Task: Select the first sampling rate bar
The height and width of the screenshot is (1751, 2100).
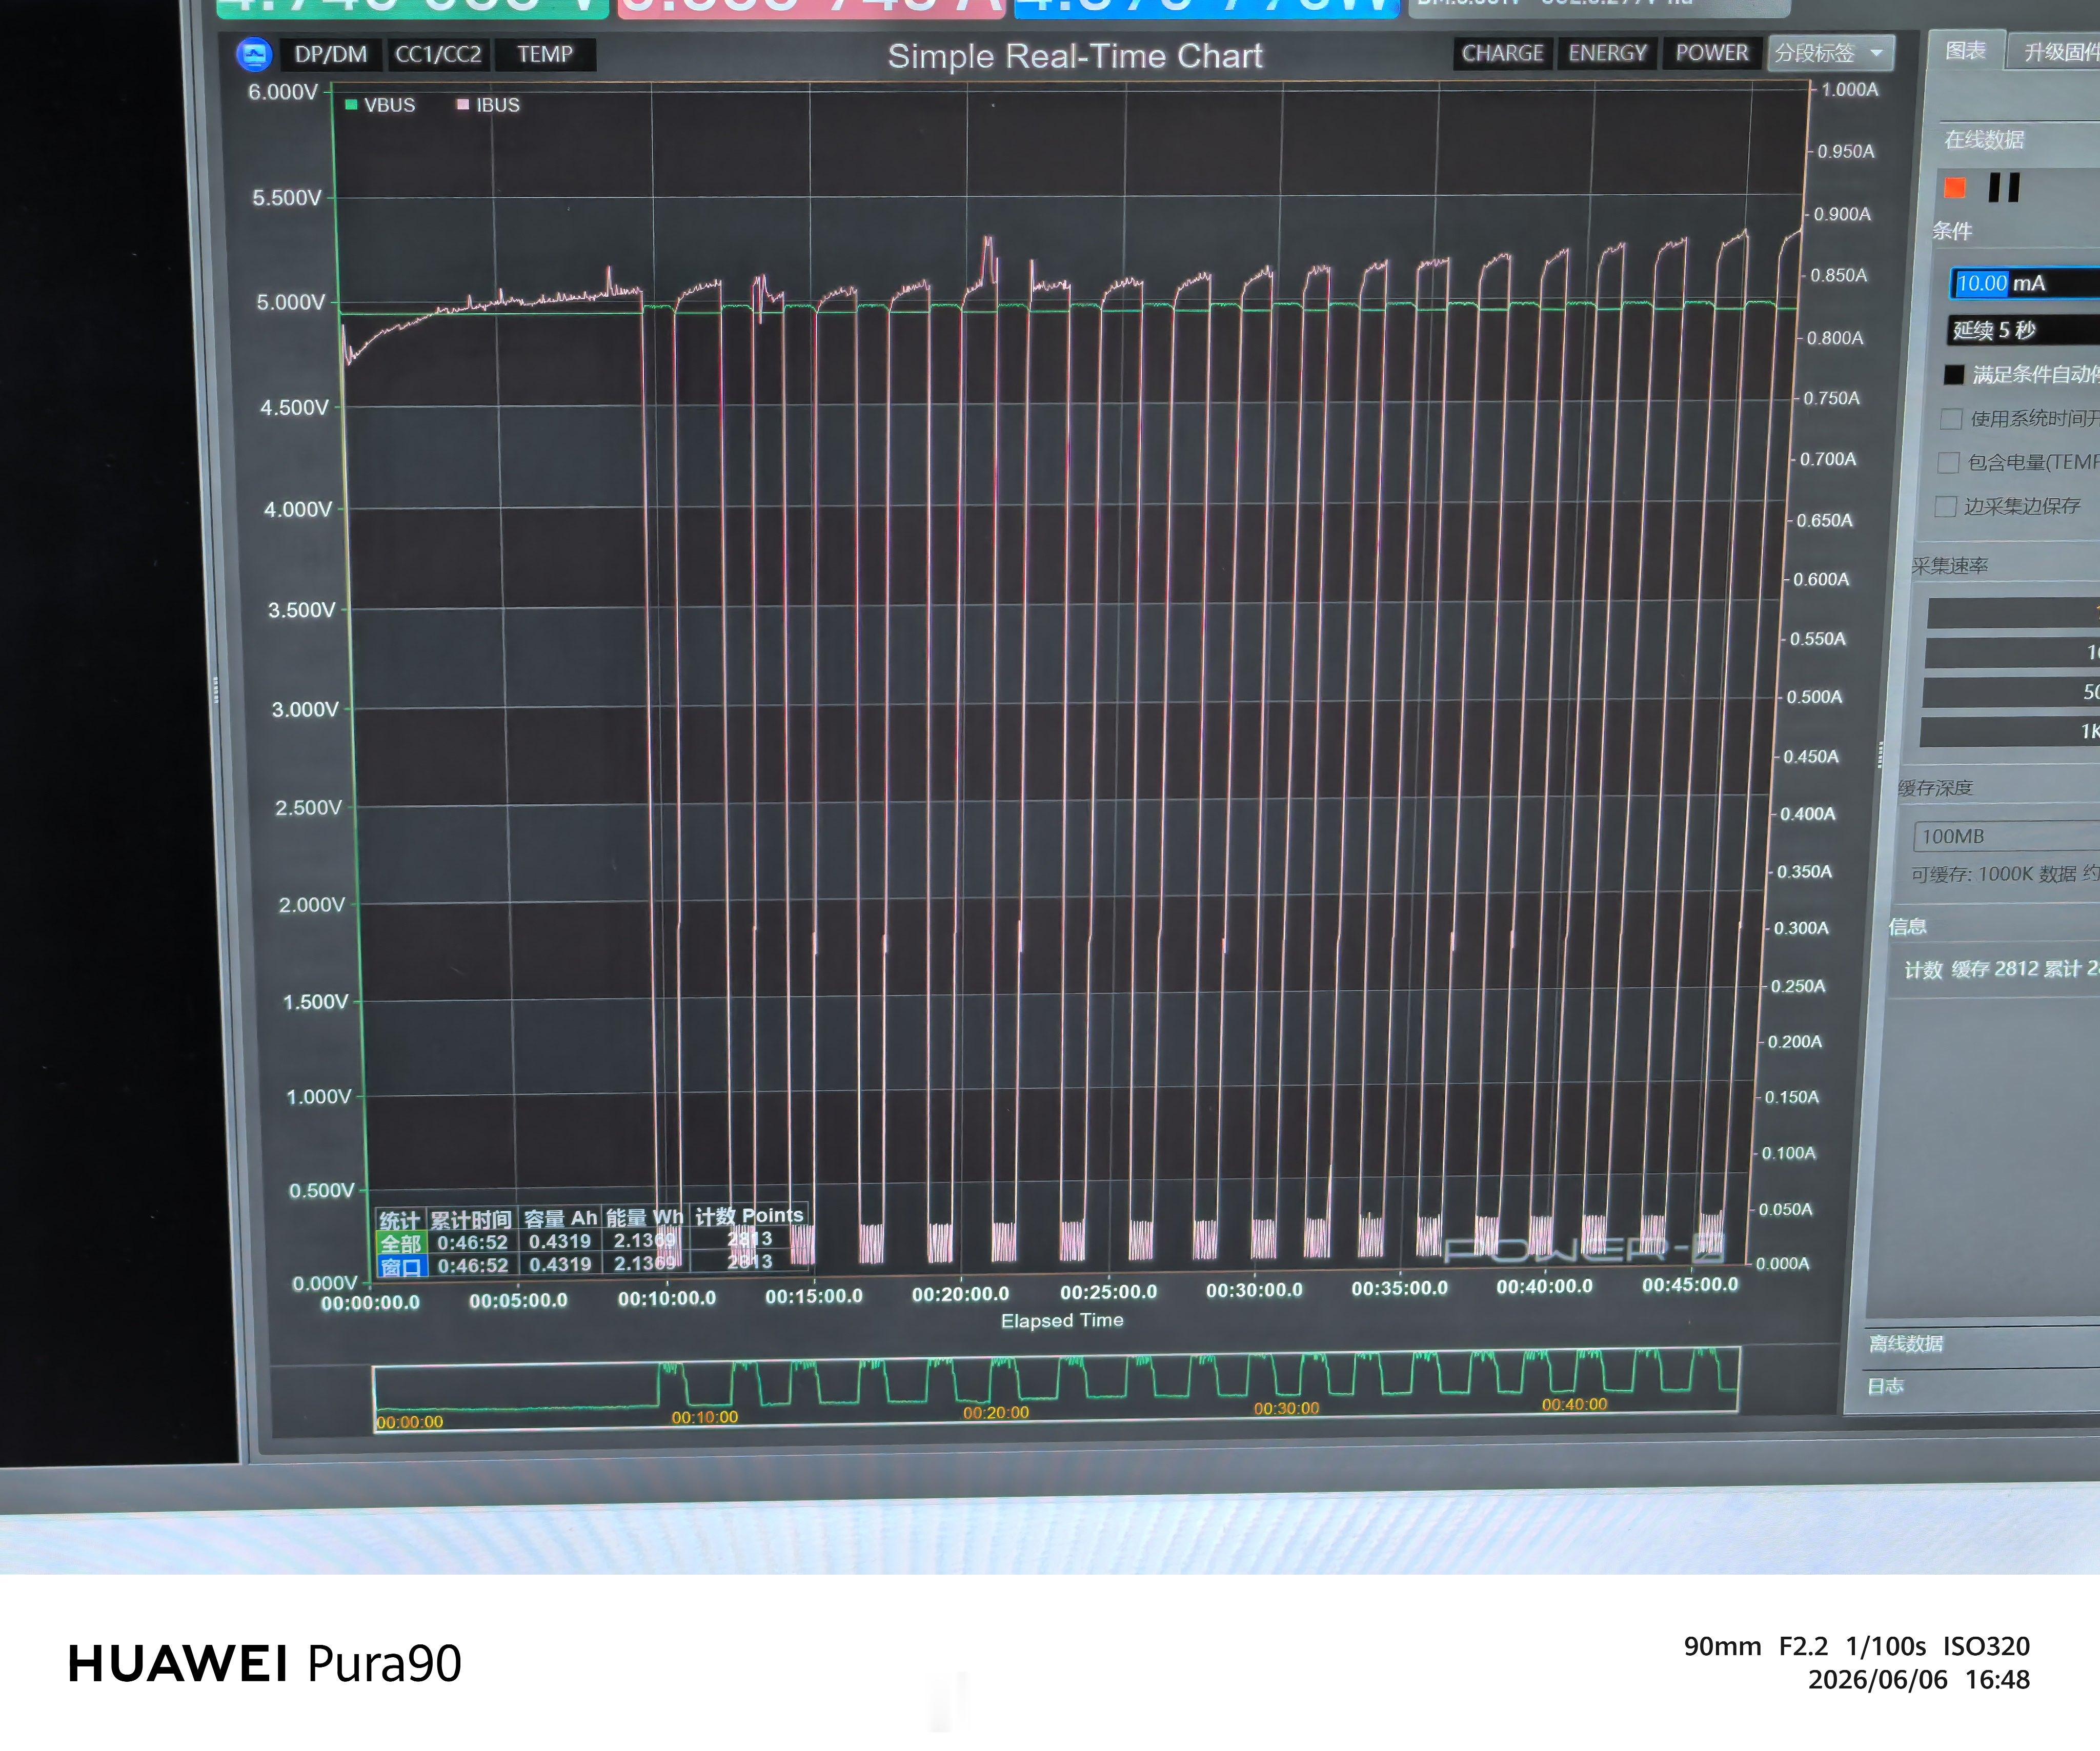Action: 2012,613
